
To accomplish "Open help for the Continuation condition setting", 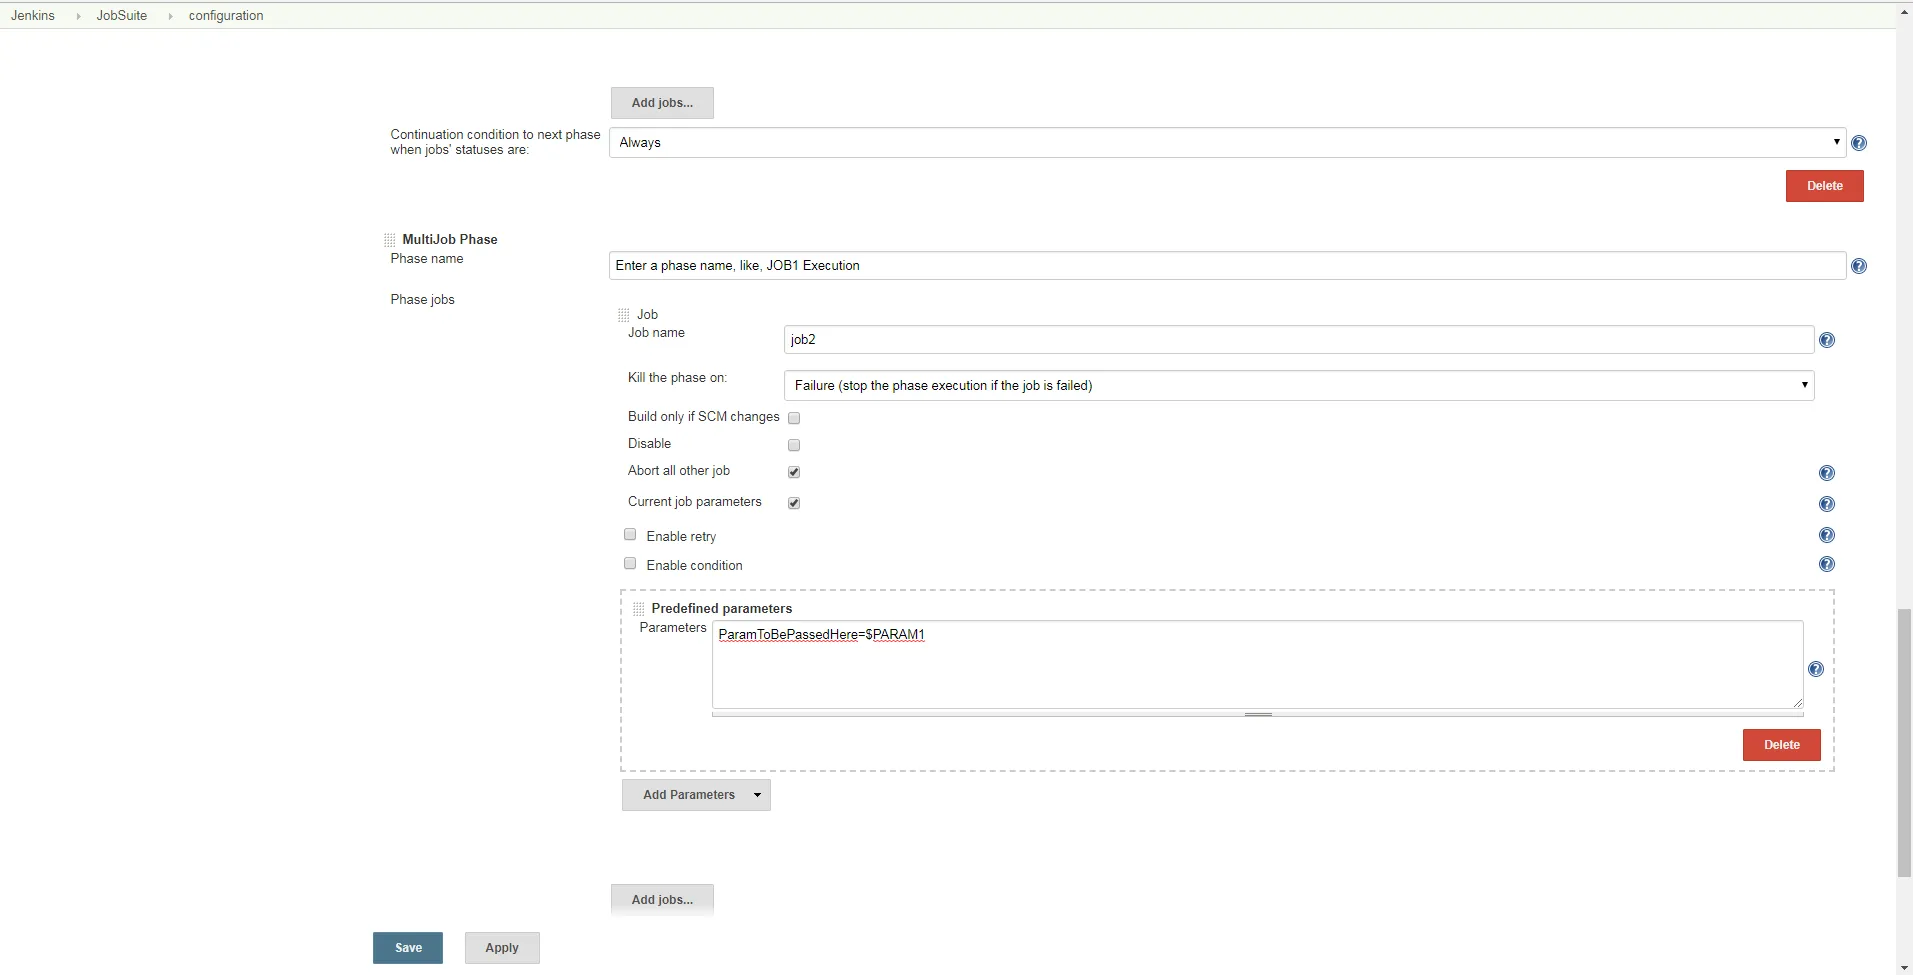I will coord(1859,143).
